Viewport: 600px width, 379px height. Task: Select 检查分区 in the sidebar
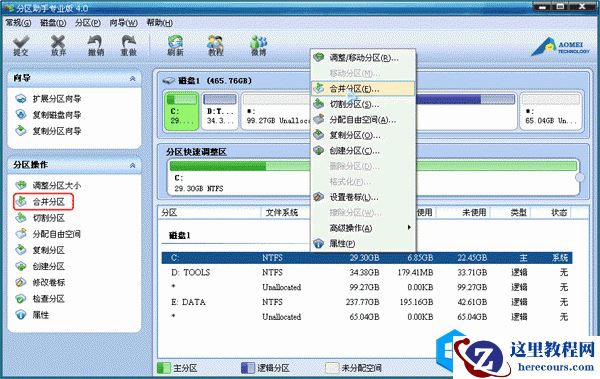coord(40,299)
